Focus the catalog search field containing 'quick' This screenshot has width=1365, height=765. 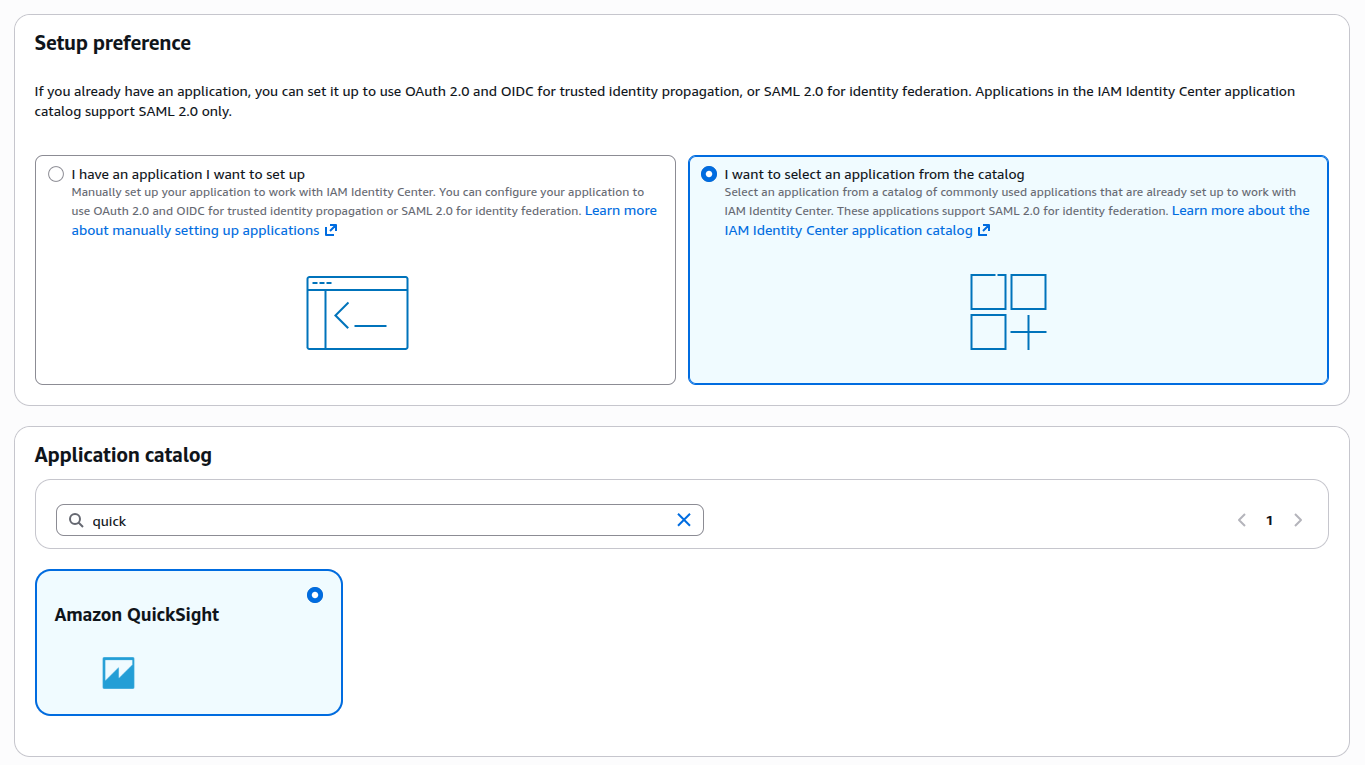[380, 520]
